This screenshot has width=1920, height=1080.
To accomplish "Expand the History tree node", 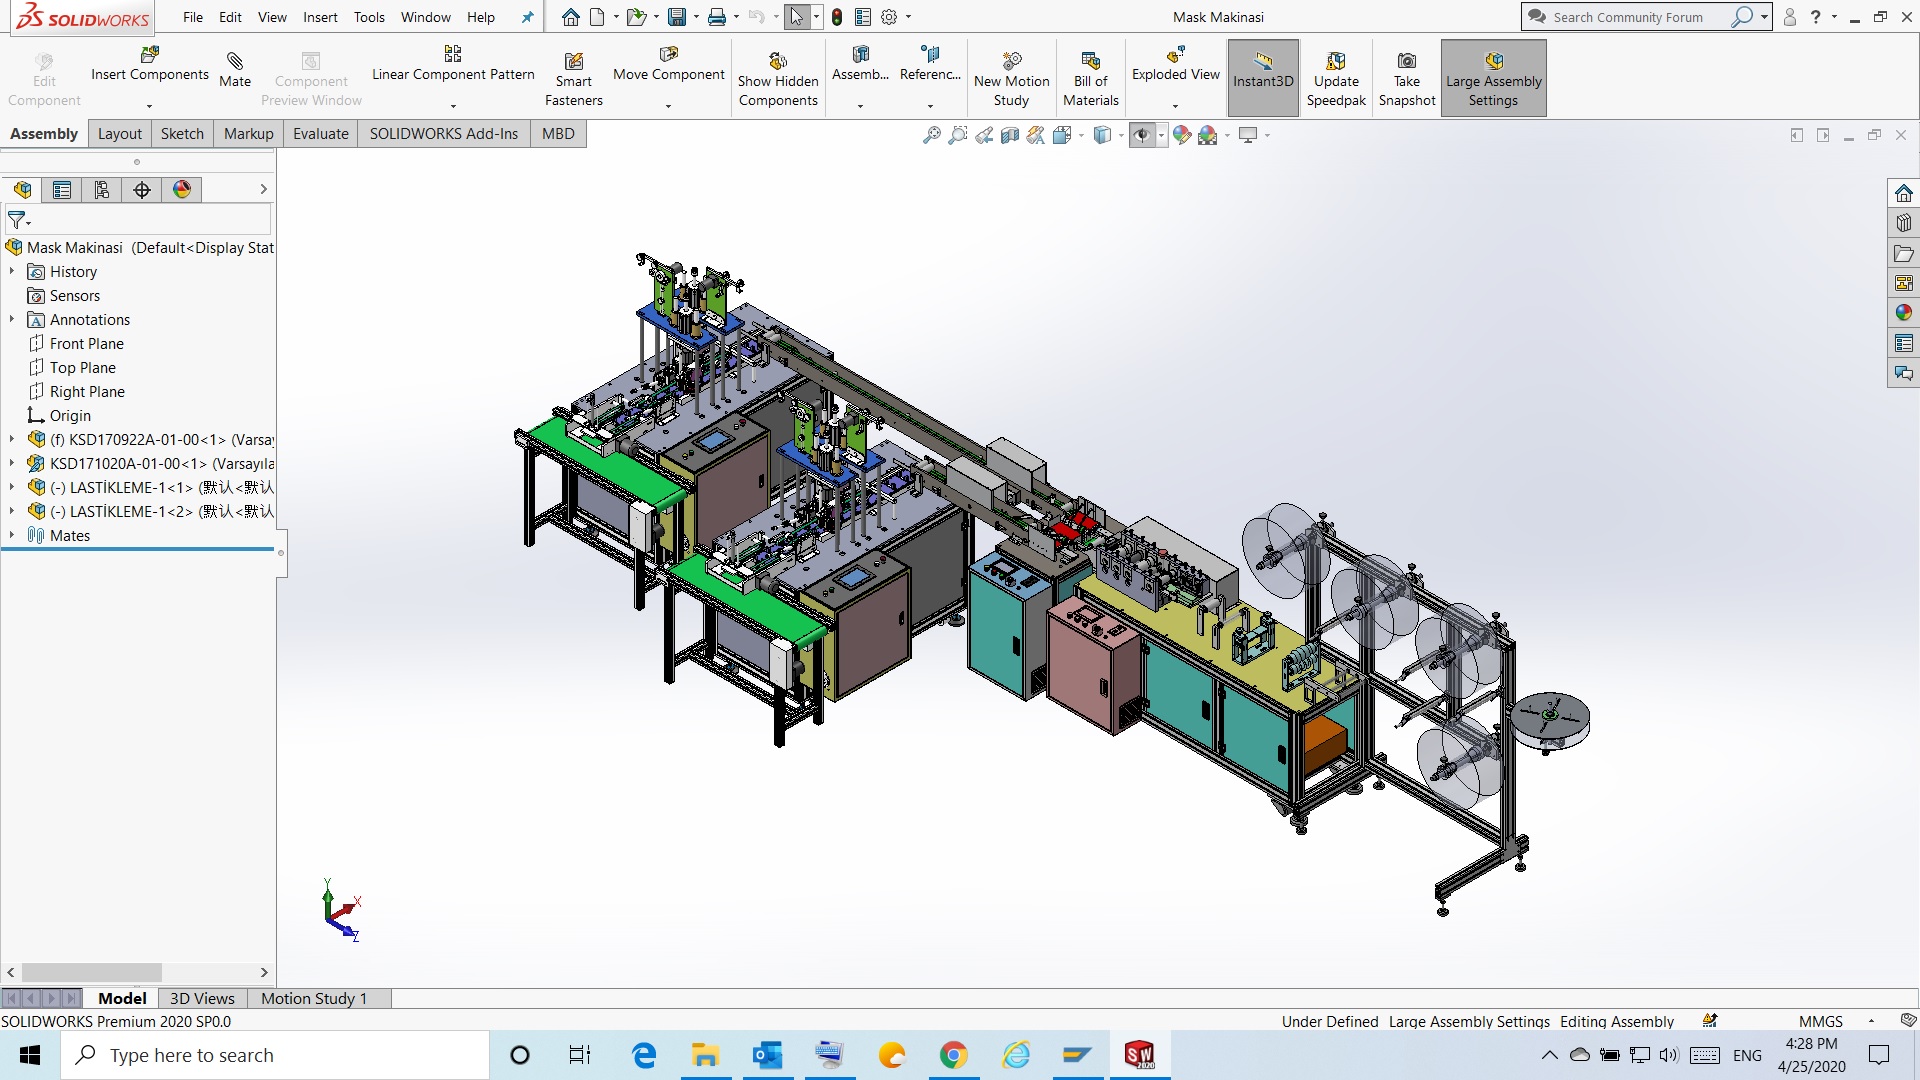I will [12, 271].
